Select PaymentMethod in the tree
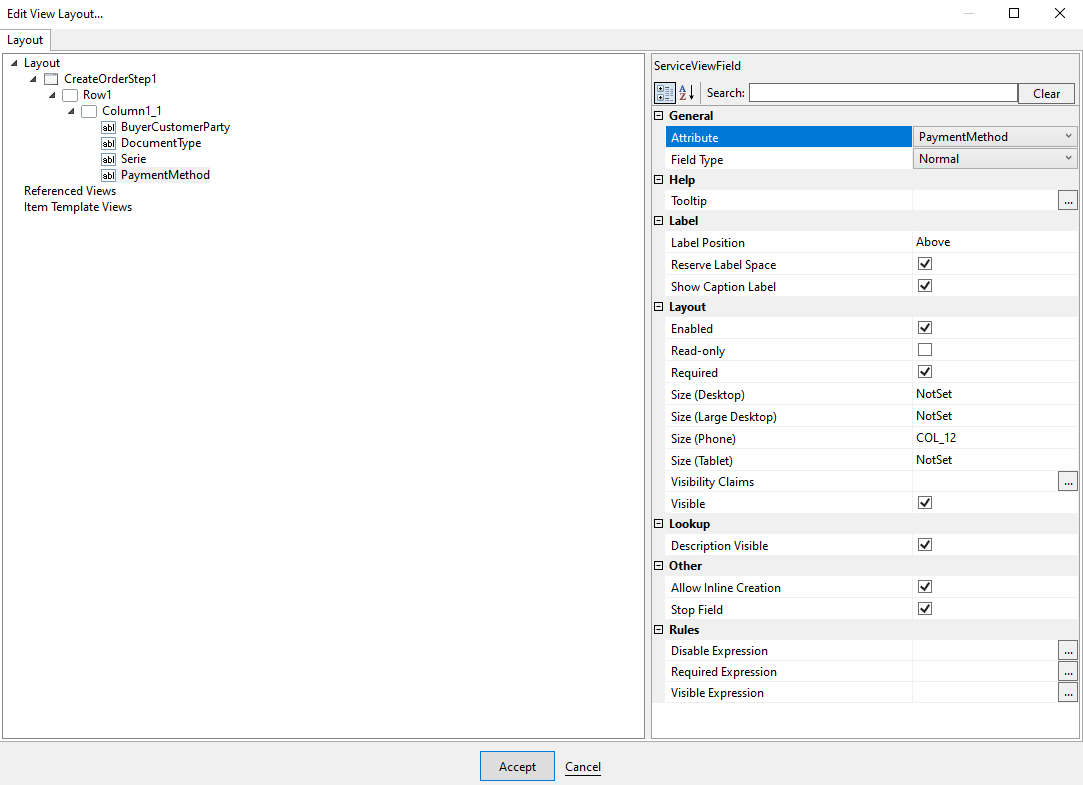This screenshot has width=1083, height=785. (x=165, y=175)
